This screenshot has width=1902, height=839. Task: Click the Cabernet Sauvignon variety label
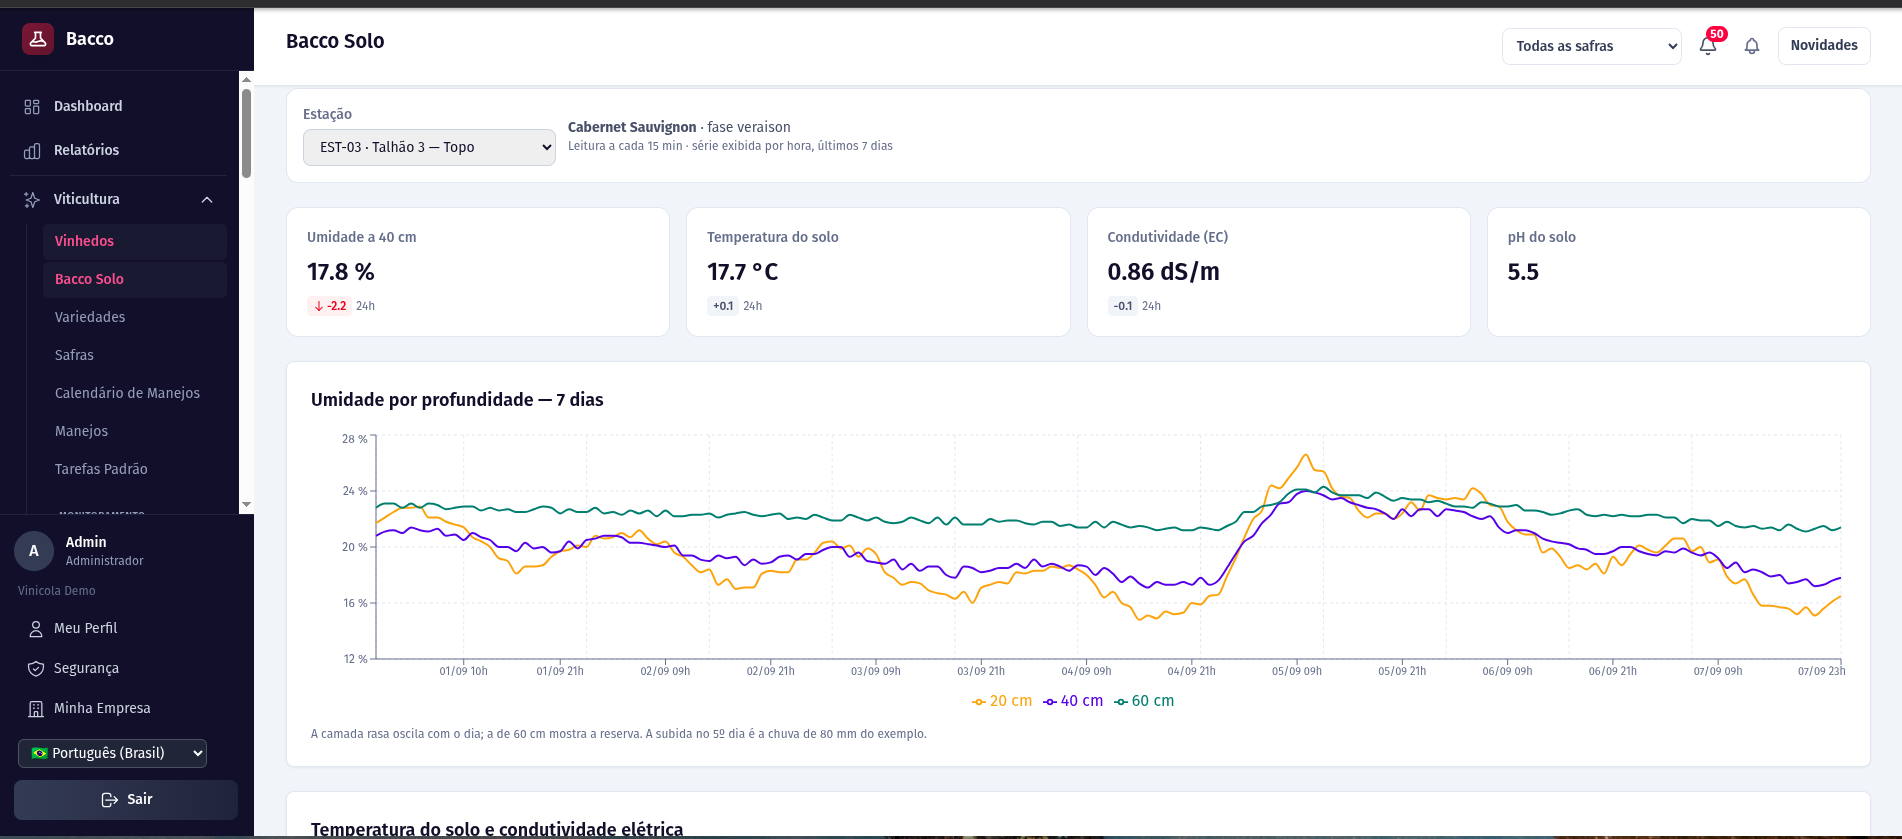632,127
